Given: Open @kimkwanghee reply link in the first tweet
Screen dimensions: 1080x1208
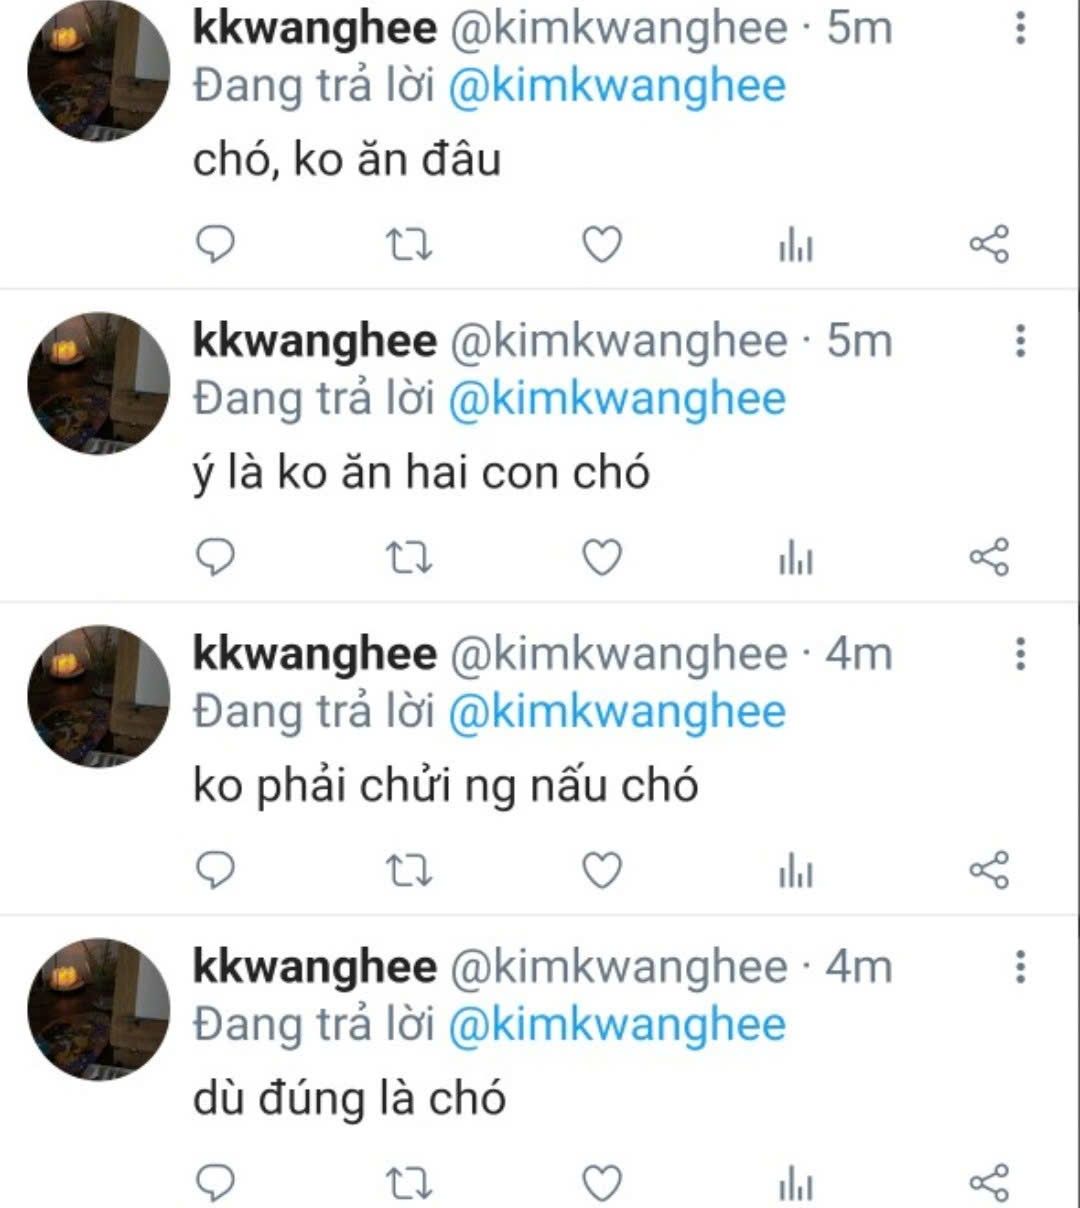Looking at the screenshot, I should click(617, 87).
